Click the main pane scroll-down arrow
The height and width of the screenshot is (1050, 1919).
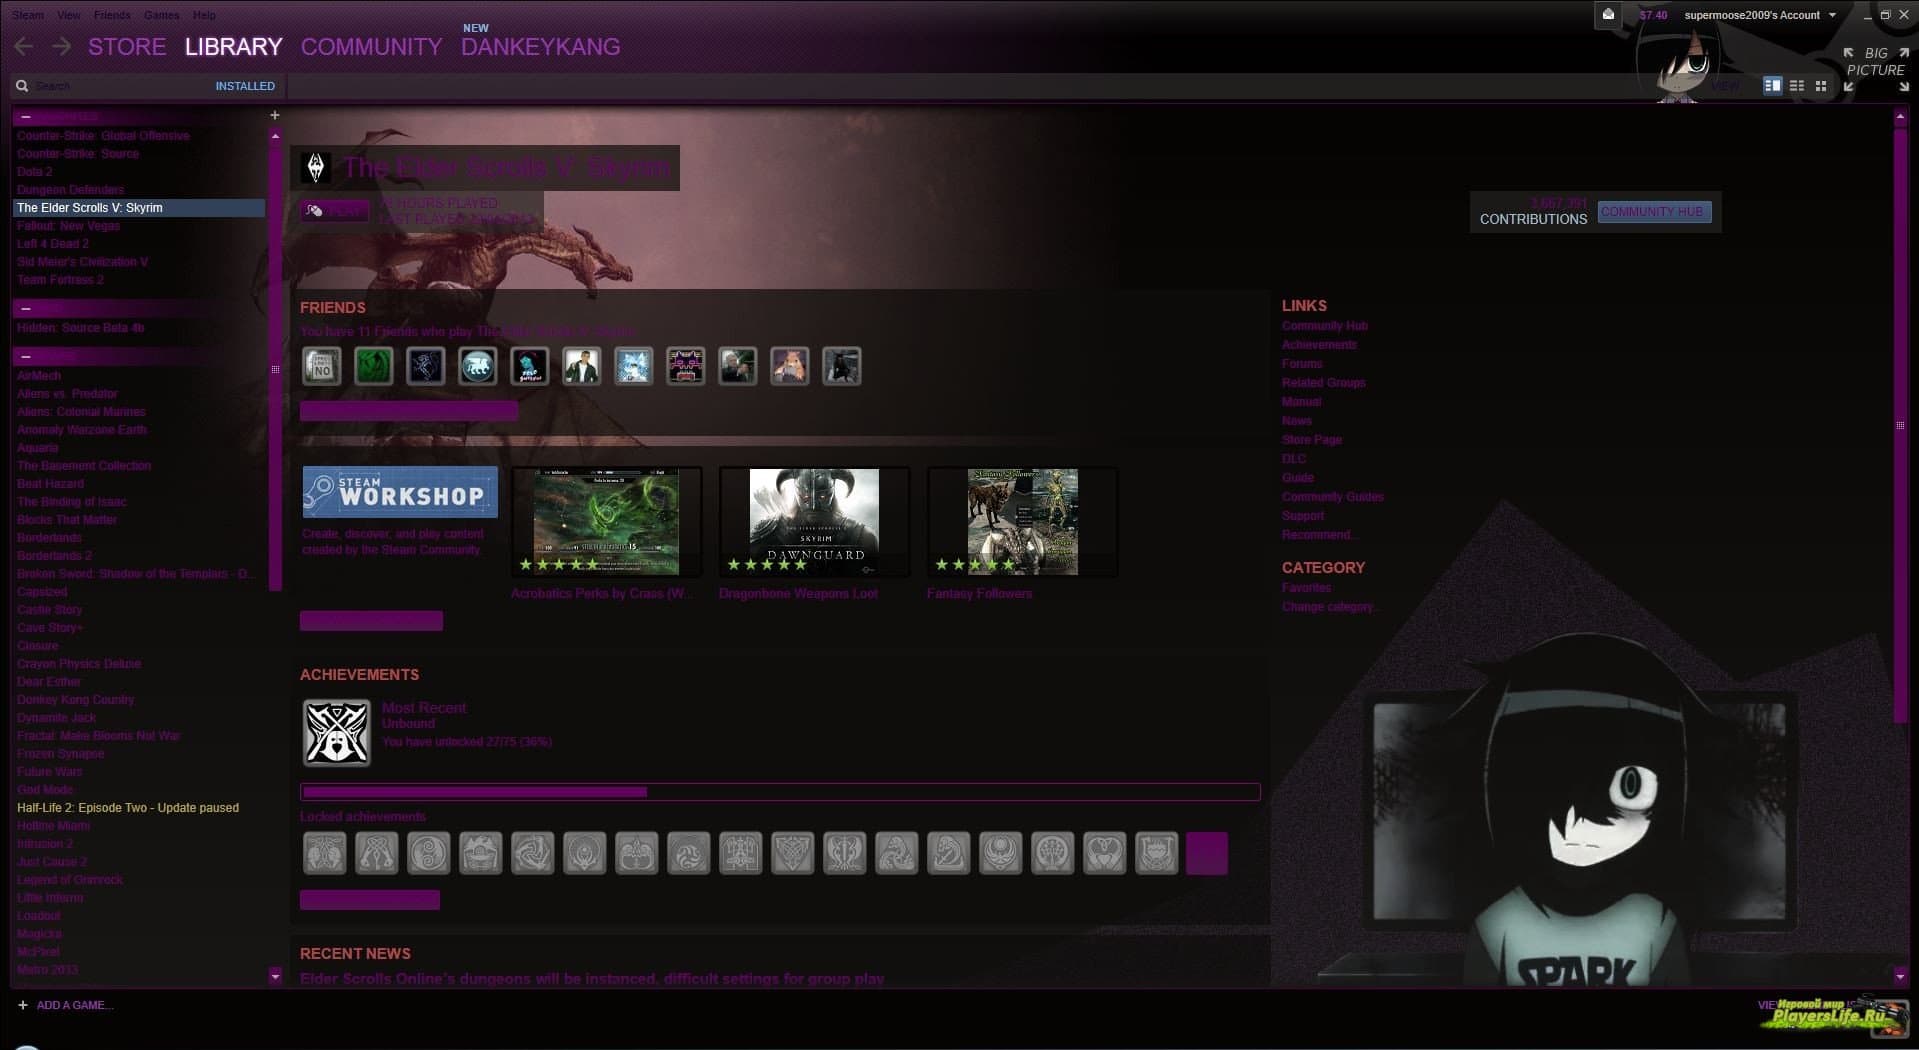point(1900,976)
